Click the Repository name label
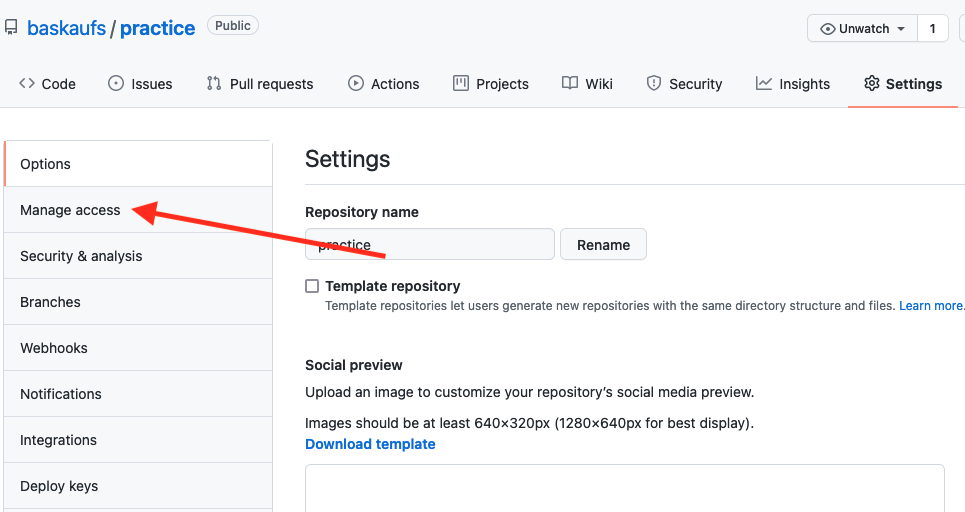This screenshot has height=512, width=965. pyautogui.click(x=362, y=212)
